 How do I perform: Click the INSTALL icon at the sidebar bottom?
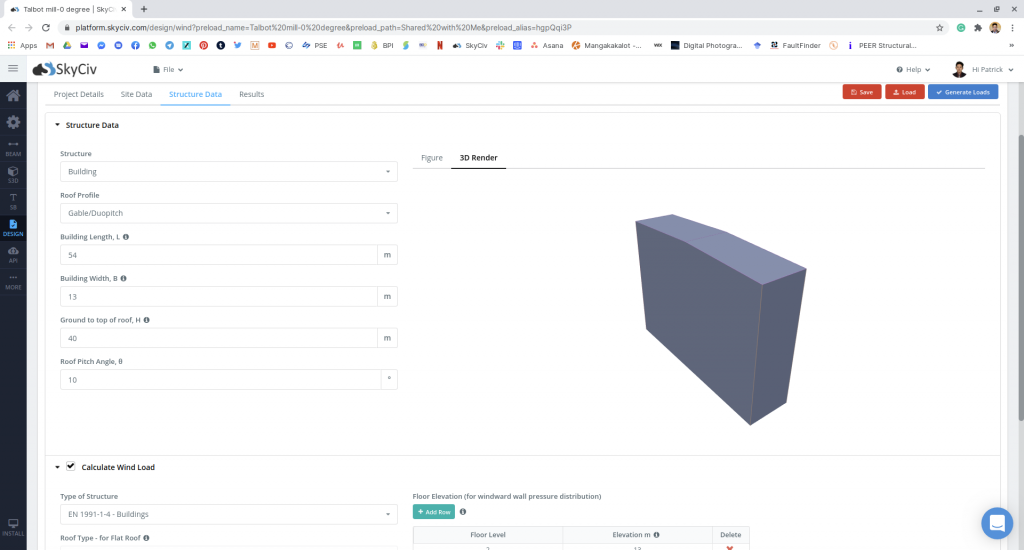[x=13, y=525]
